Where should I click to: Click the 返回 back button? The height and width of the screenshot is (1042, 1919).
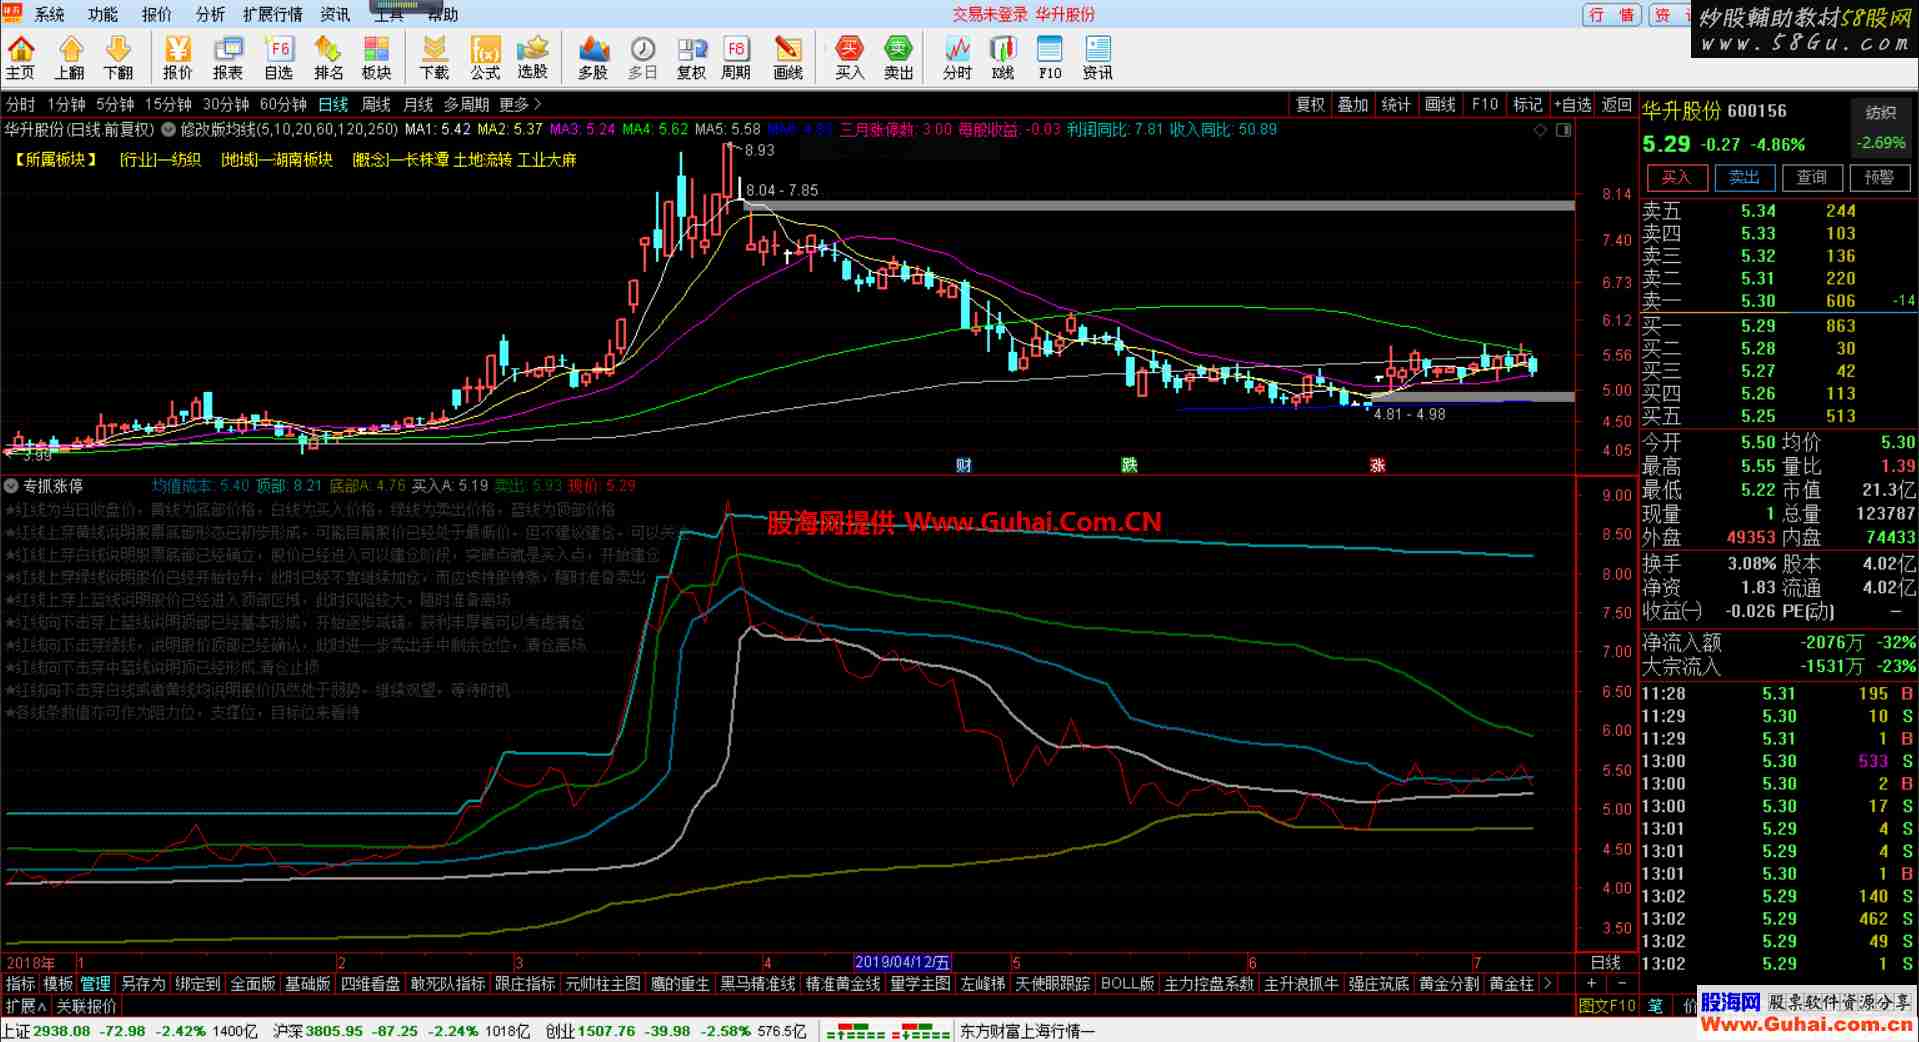(1616, 104)
